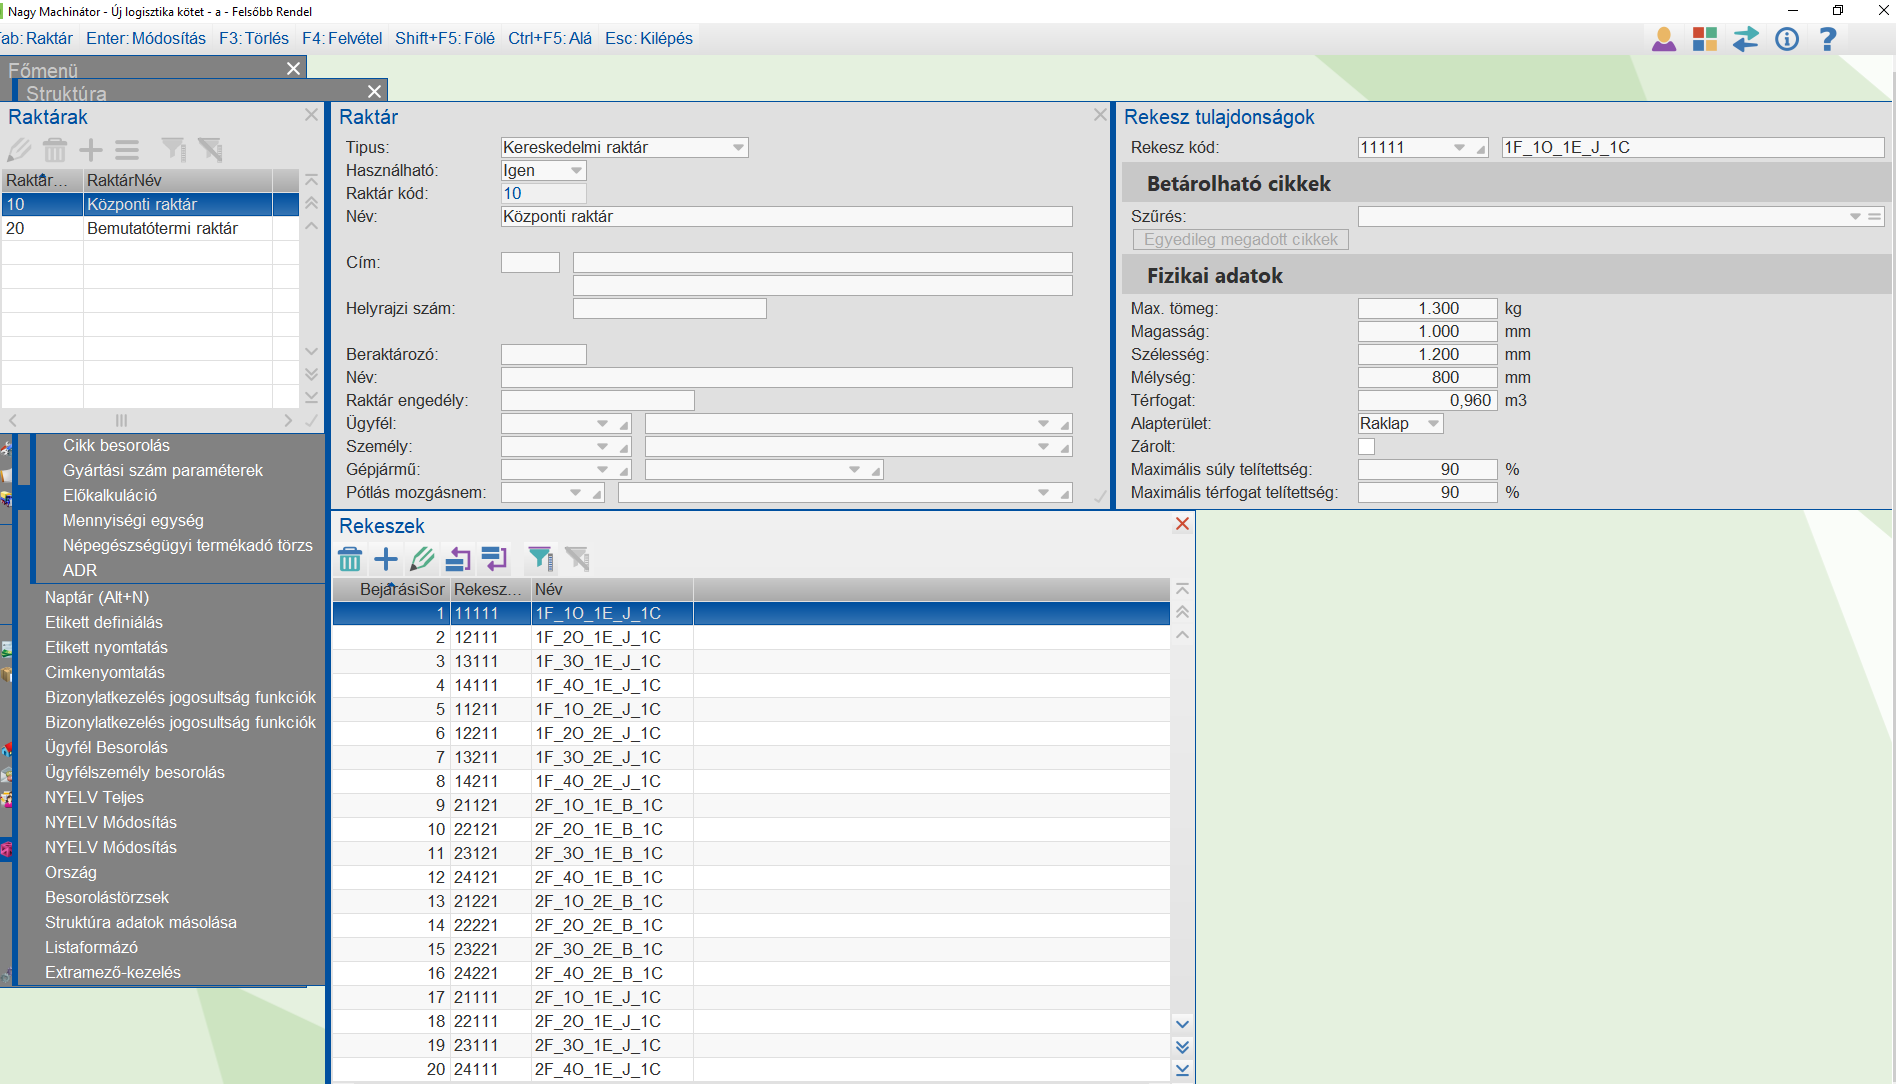The width and height of the screenshot is (1896, 1084).
Task: Open the Típus dropdown
Action: 738,148
